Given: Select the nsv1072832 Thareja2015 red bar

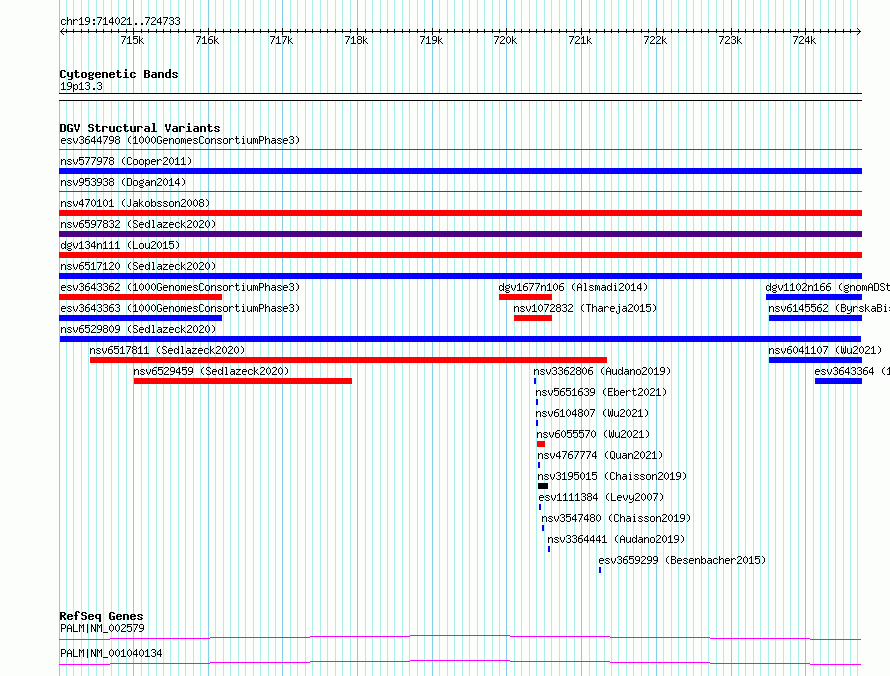Looking at the screenshot, I should tap(532, 318).
